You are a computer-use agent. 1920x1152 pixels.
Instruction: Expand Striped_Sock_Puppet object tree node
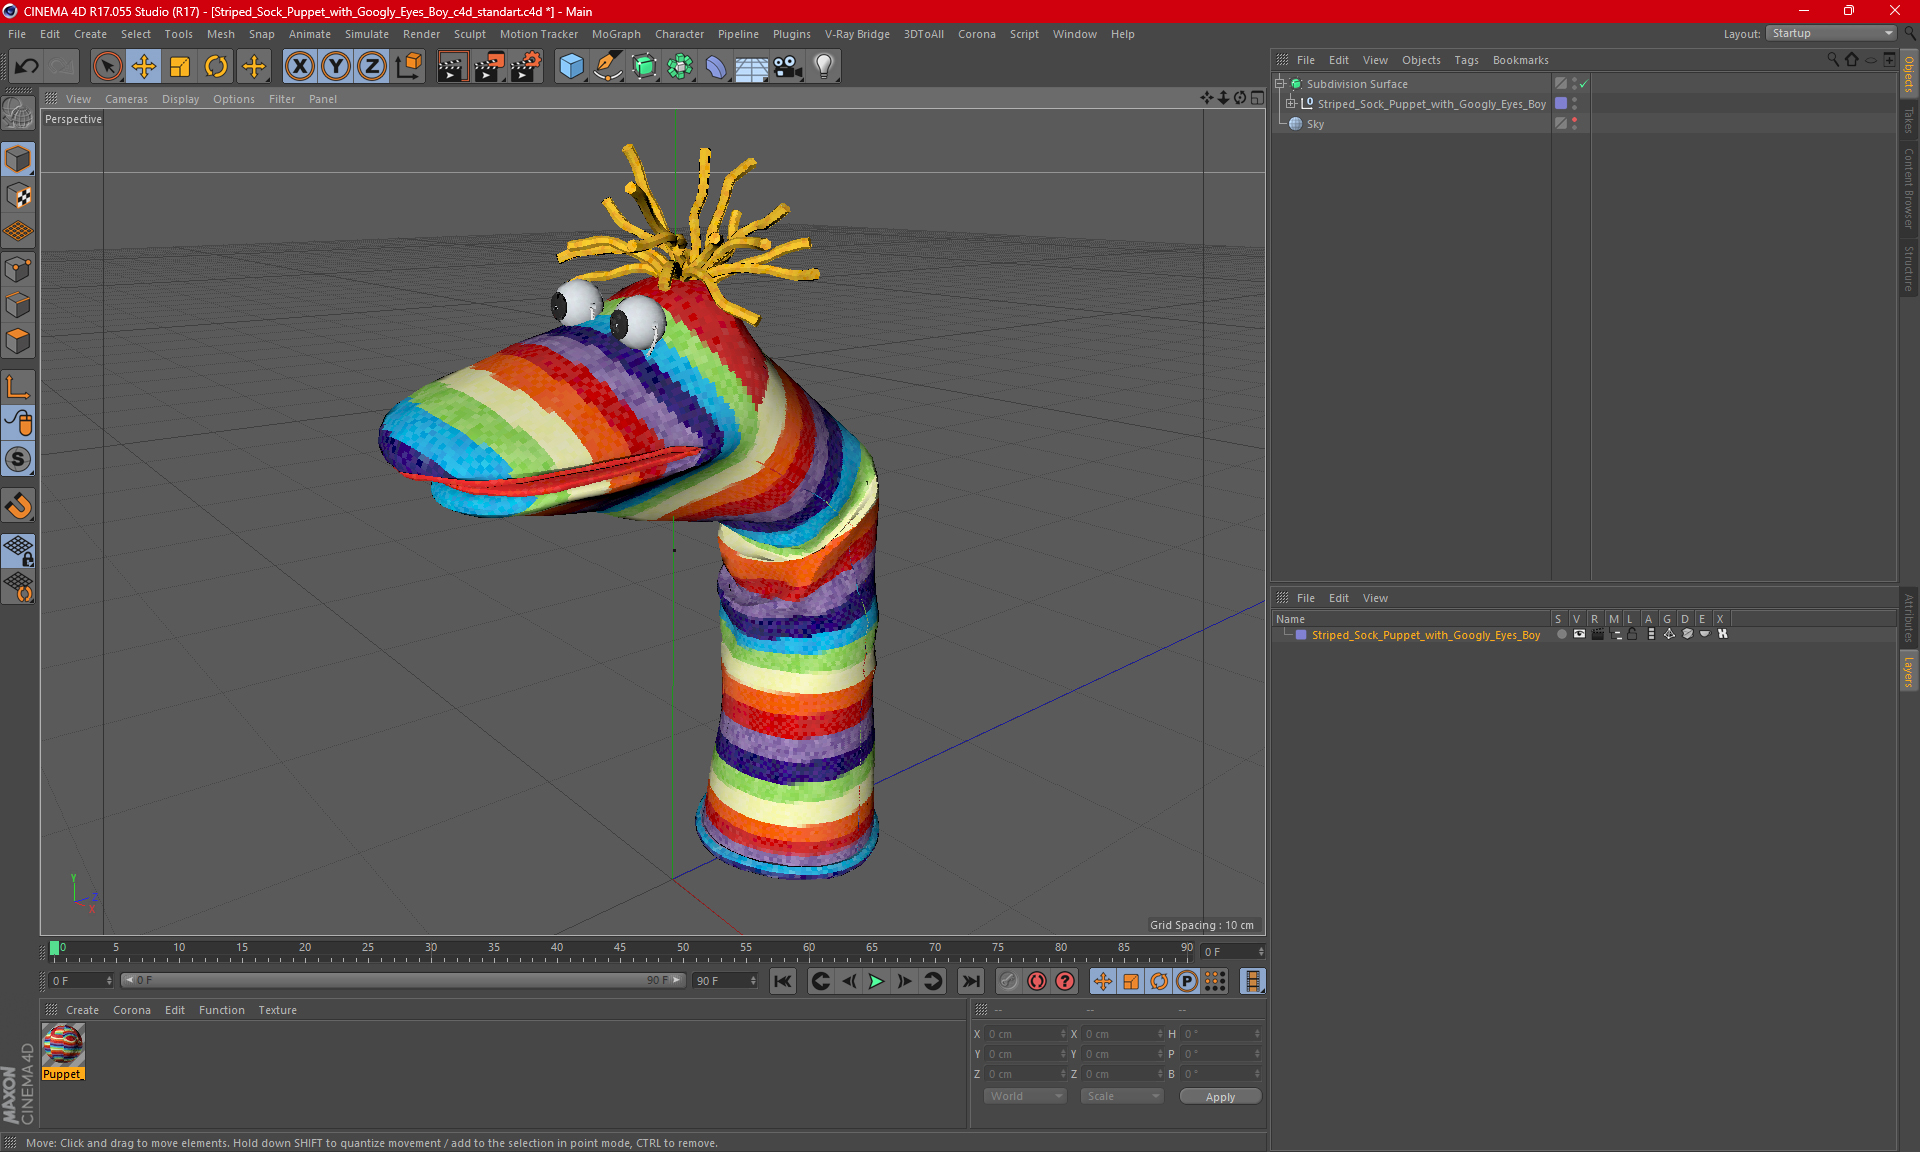1291,104
